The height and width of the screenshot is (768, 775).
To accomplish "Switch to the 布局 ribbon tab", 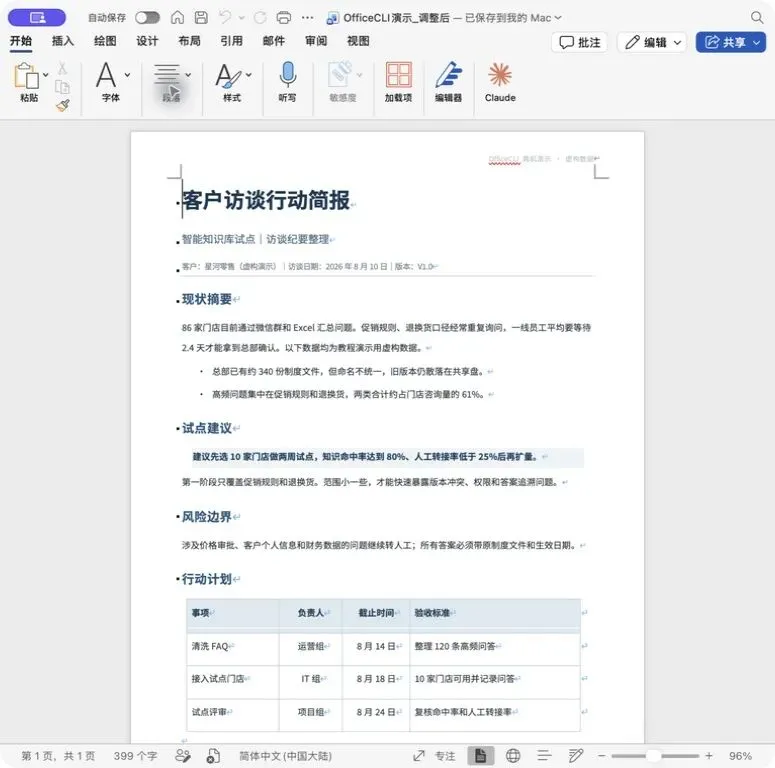I will coord(189,41).
